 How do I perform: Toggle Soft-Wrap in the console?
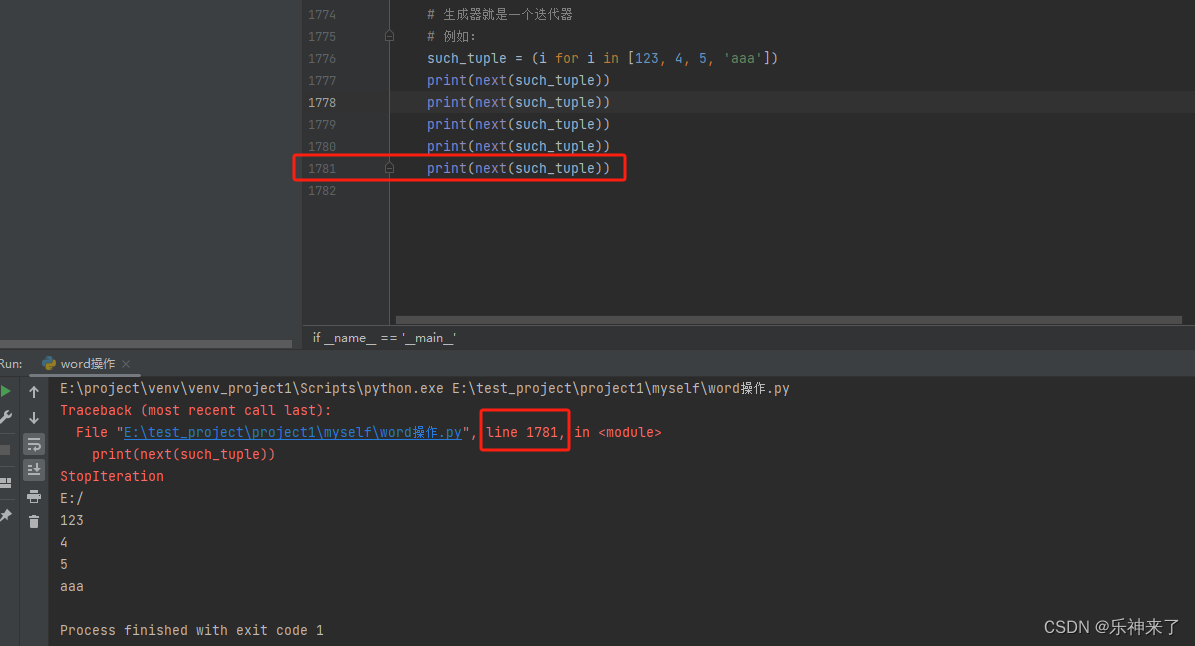tap(34, 444)
